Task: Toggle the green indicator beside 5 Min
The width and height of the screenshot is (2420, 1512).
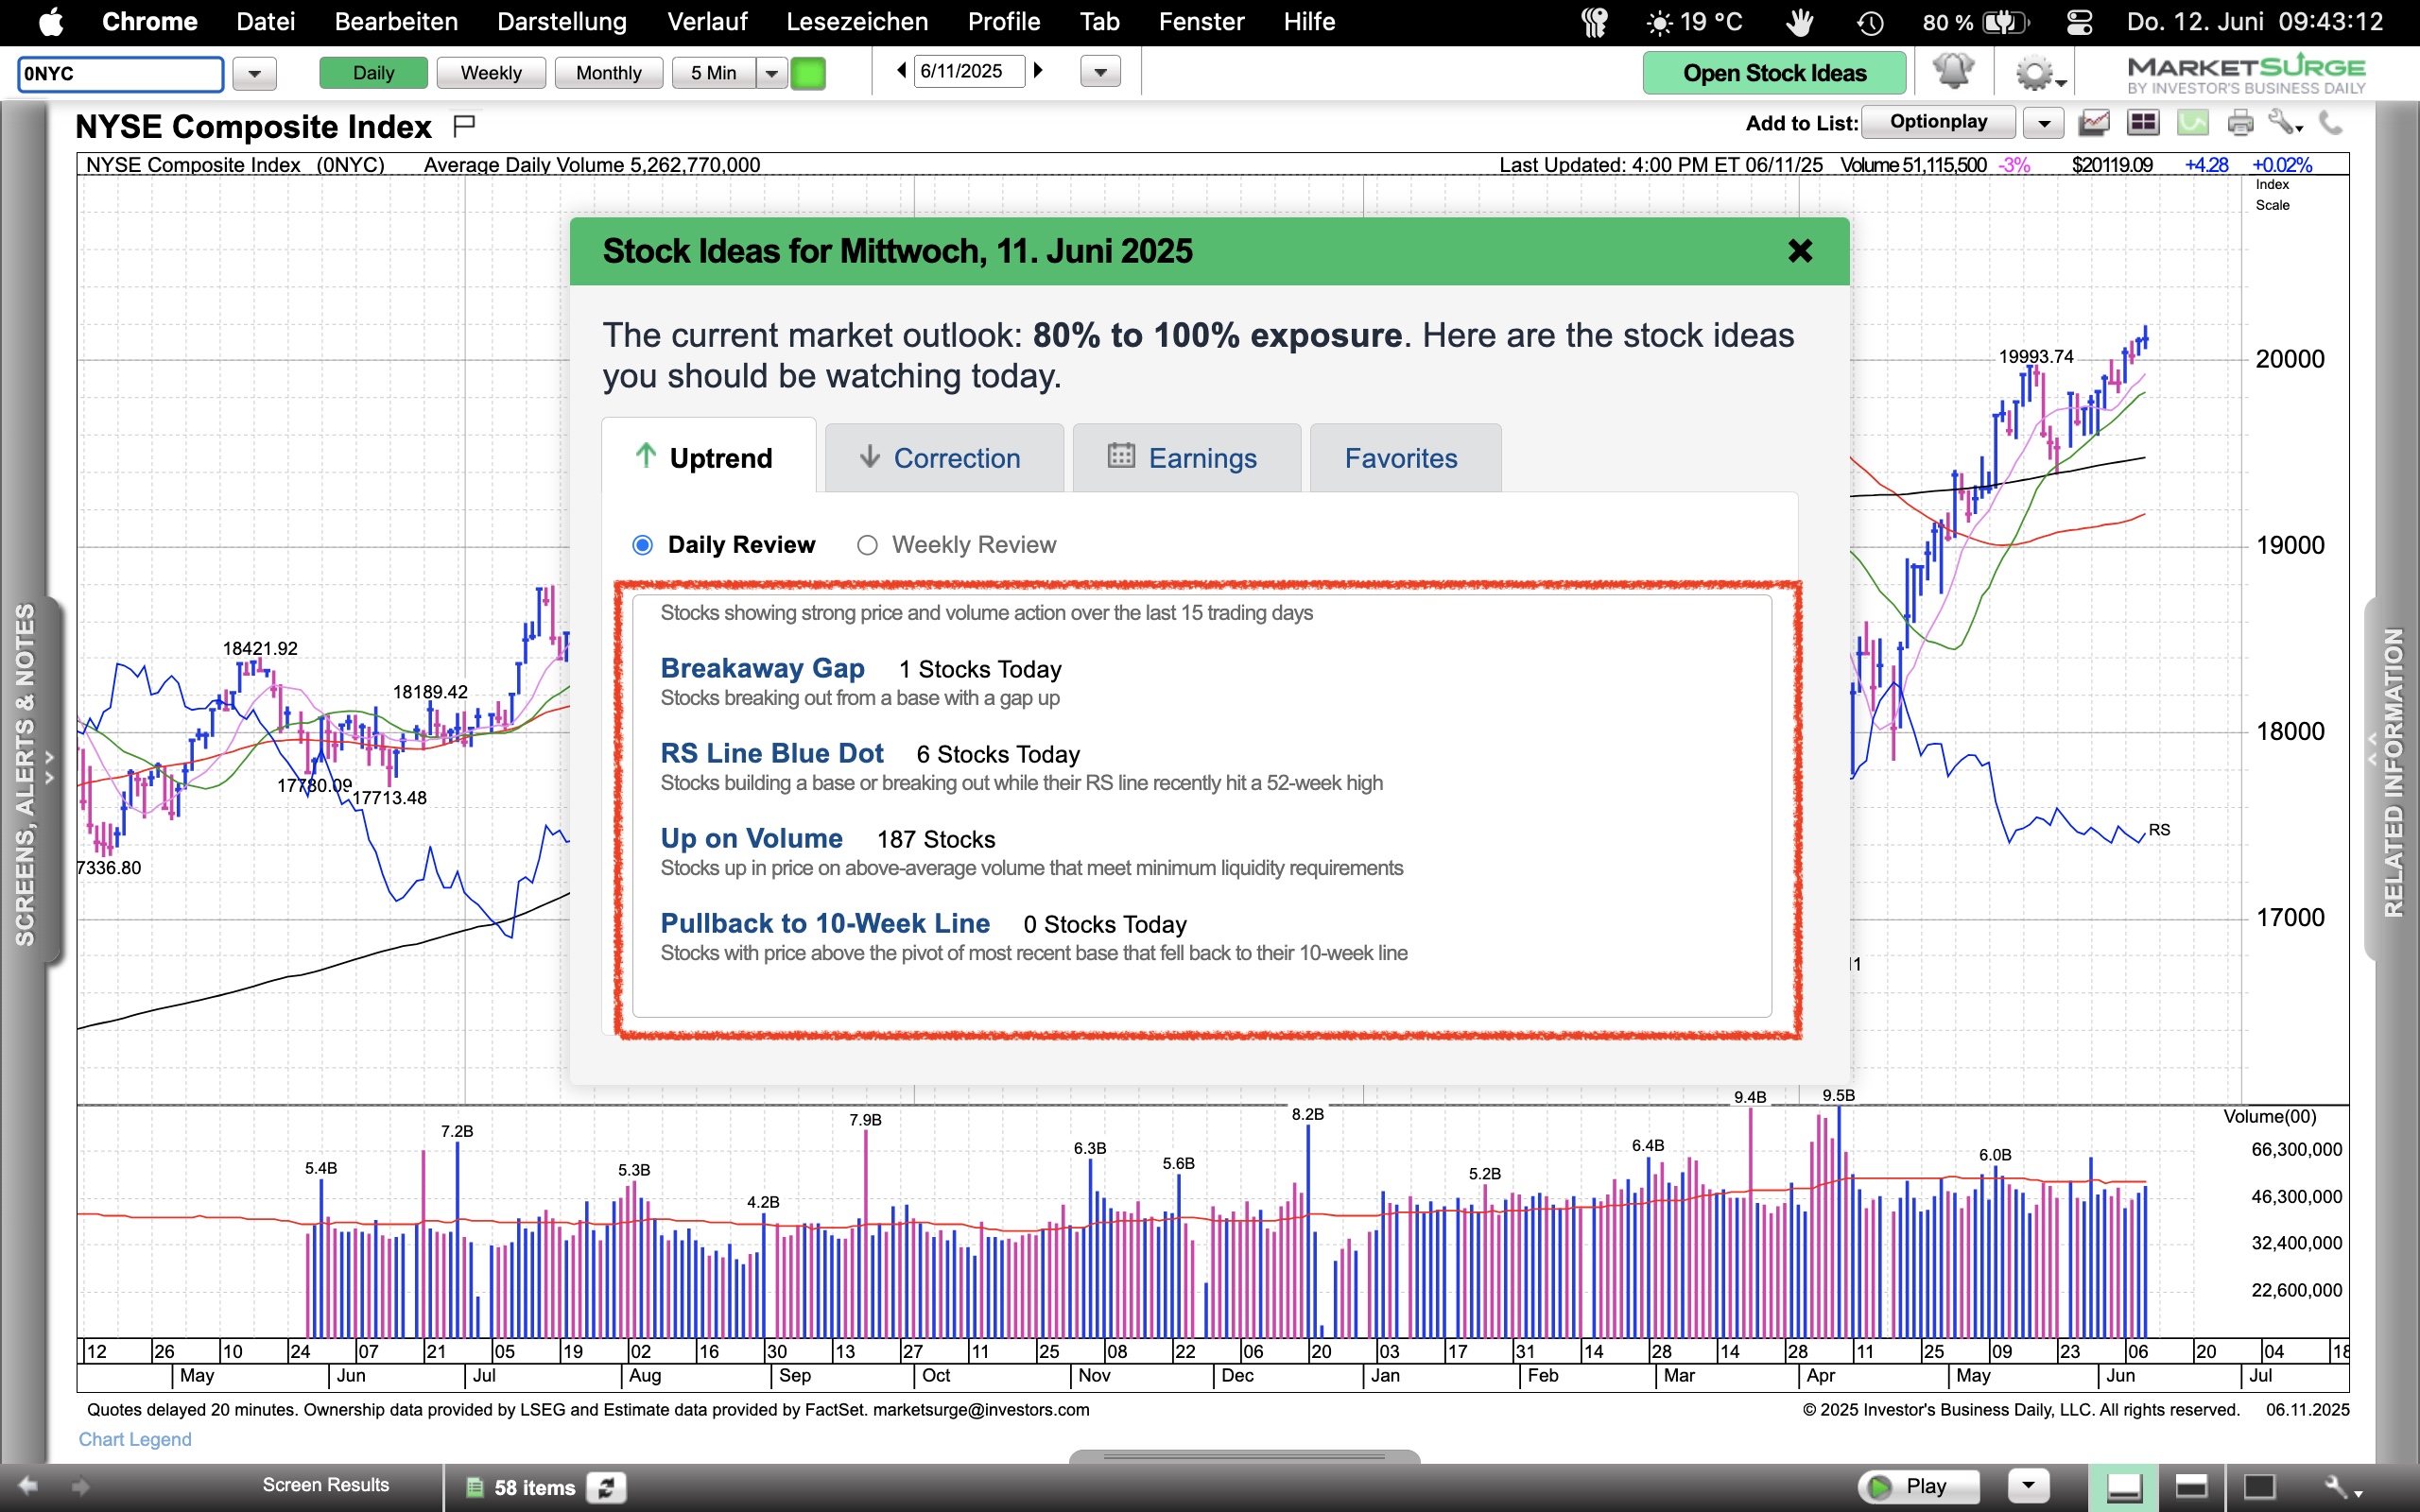Action: [808, 73]
